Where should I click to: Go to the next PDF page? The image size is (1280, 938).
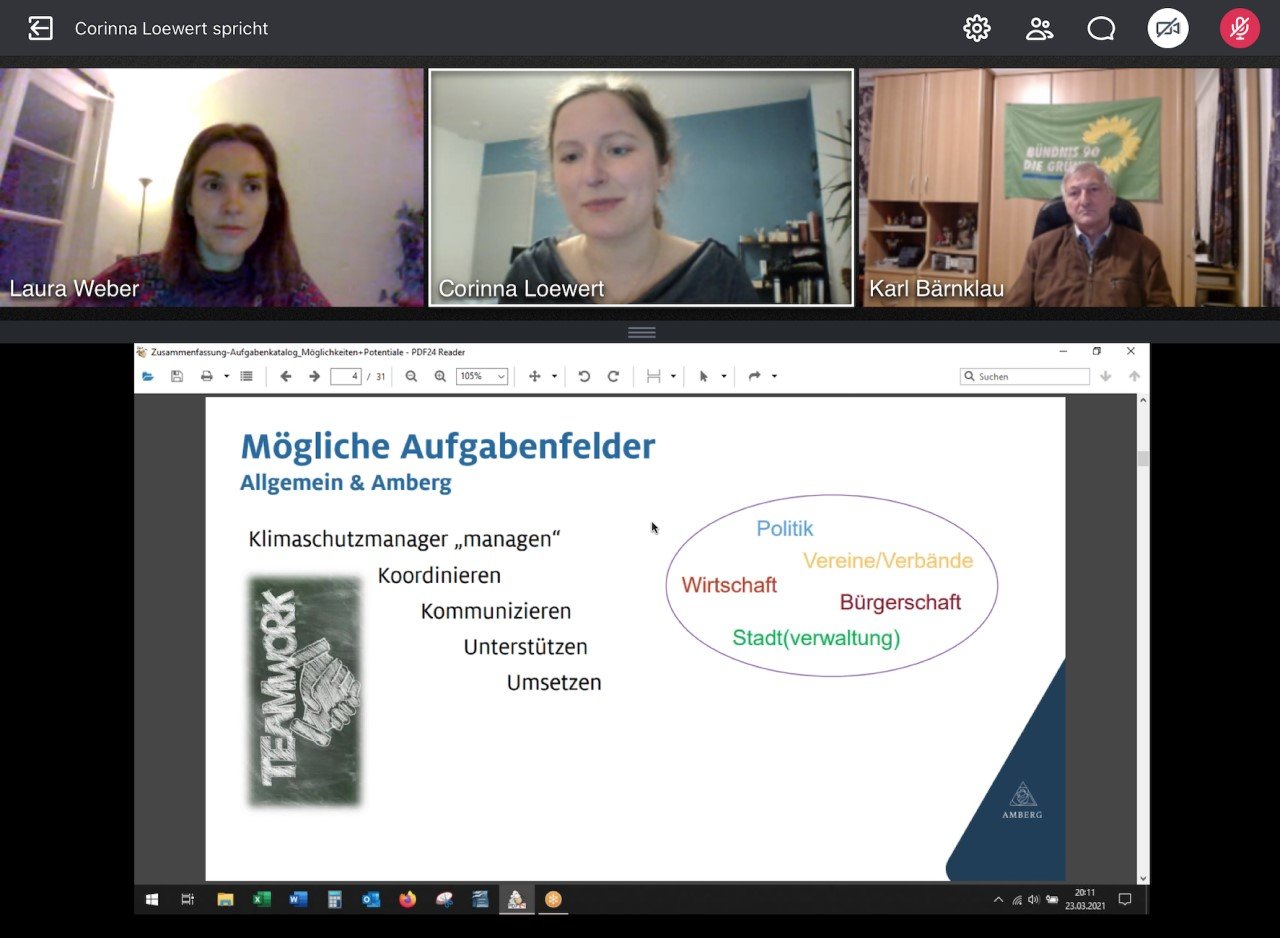click(314, 377)
